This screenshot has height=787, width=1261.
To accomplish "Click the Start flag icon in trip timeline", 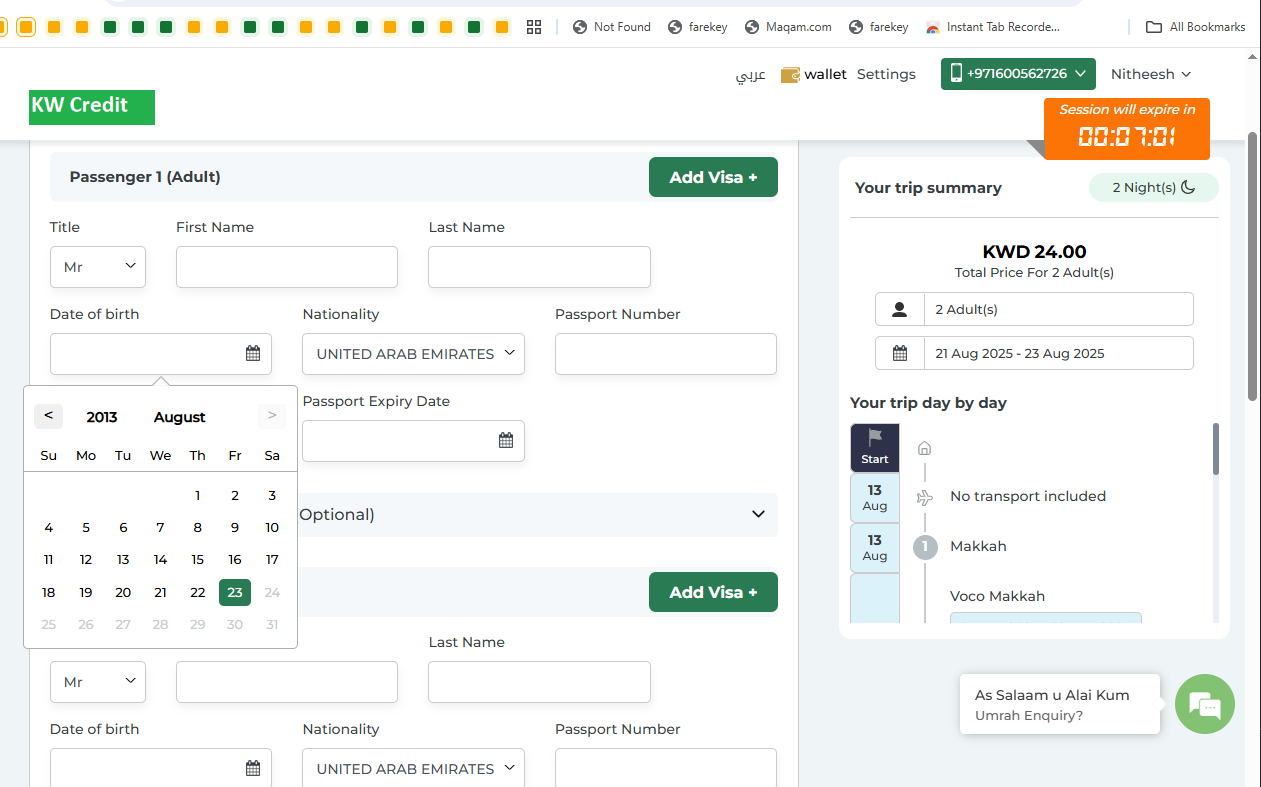I will (875, 437).
